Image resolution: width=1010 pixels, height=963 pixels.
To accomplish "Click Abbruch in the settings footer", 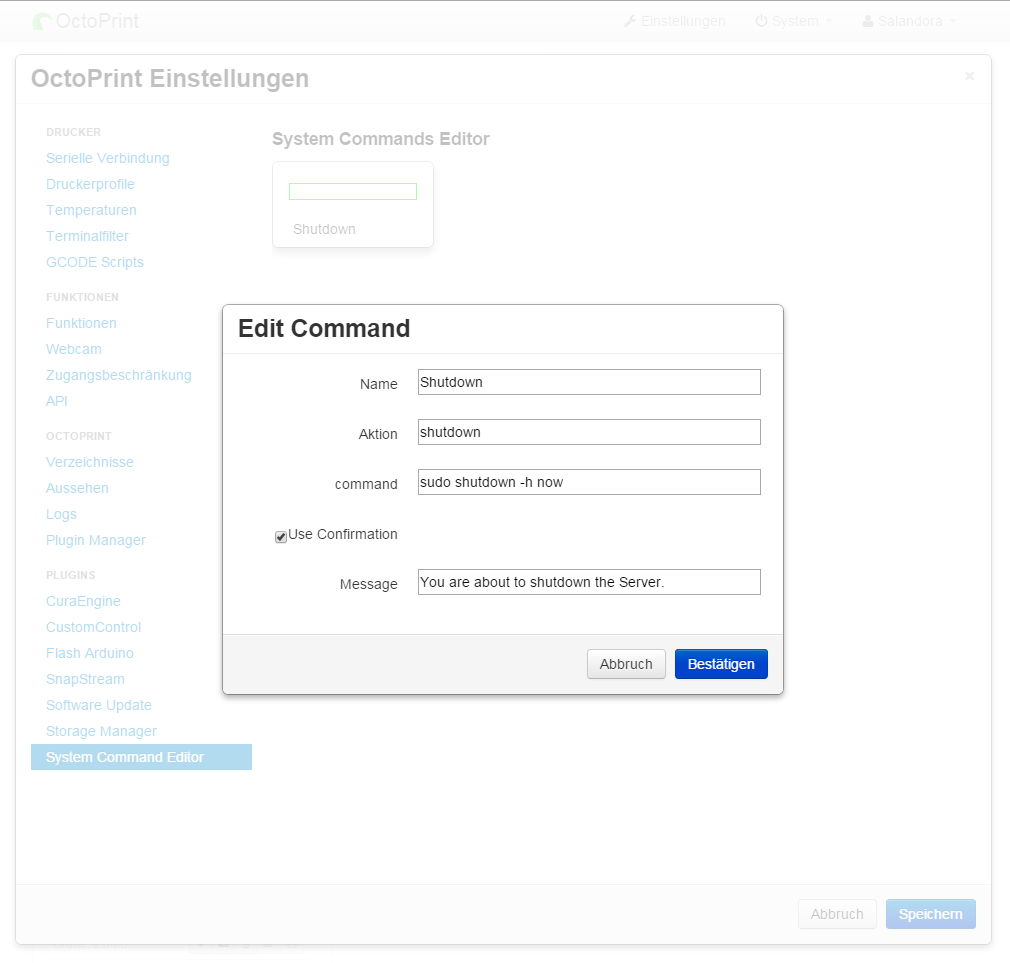I will (x=837, y=914).
